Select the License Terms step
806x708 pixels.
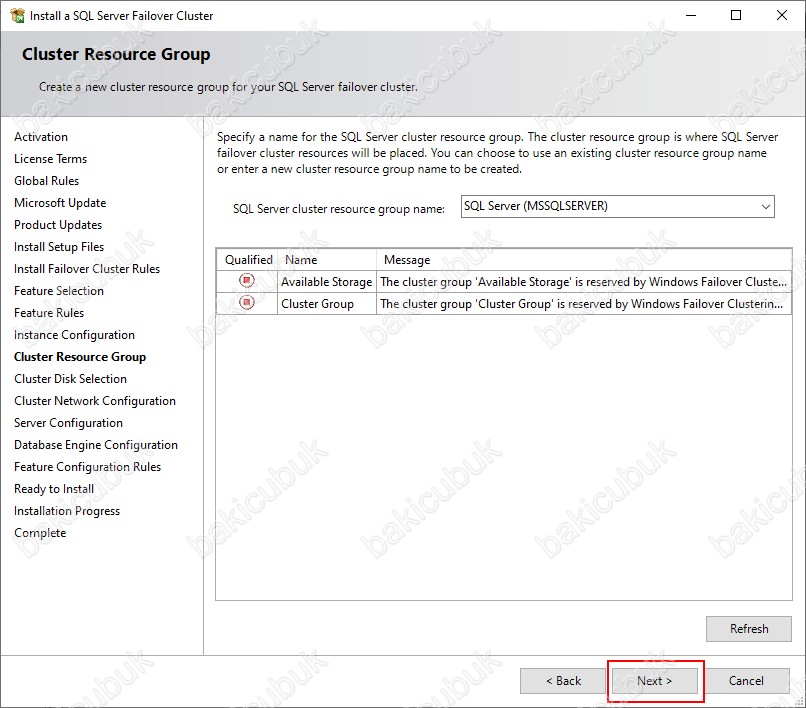50,159
